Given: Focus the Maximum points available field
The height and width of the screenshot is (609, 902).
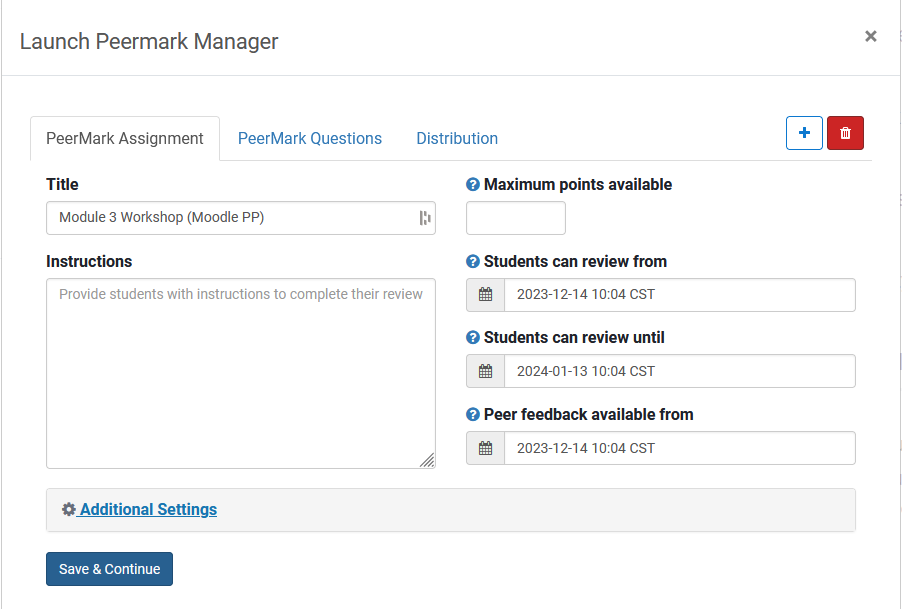Looking at the screenshot, I should click(x=516, y=218).
